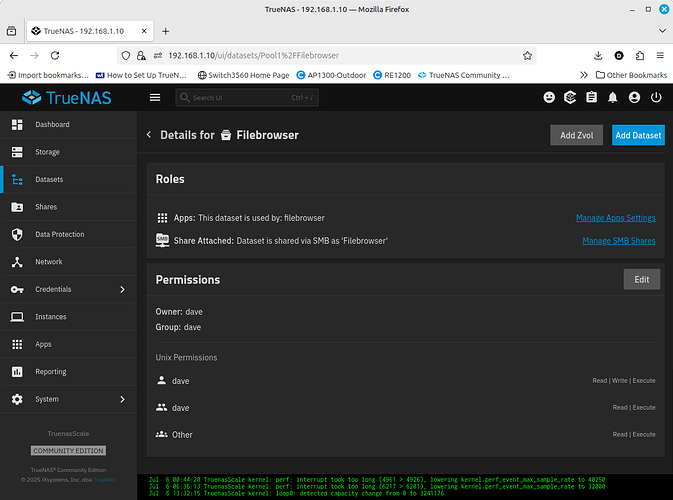Click the power icon in top bar
The height and width of the screenshot is (500, 673).
[x=656, y=98]
